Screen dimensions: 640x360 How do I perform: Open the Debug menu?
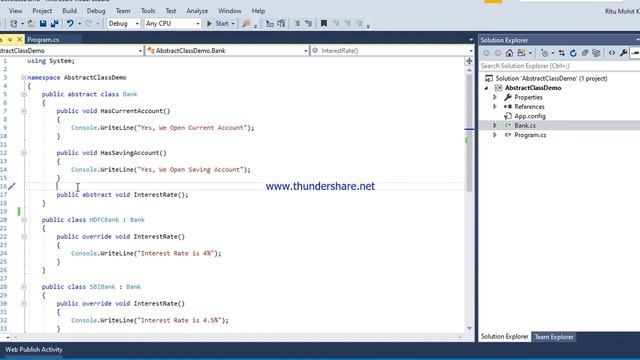click(x=96, y=11)
